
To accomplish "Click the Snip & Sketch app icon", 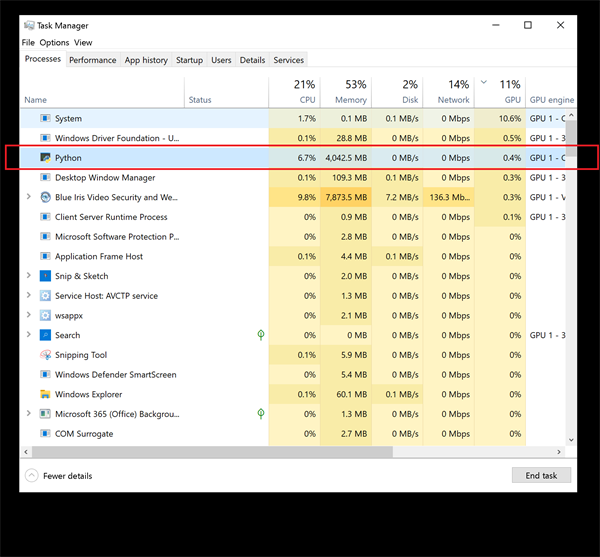I will point(45,276).
